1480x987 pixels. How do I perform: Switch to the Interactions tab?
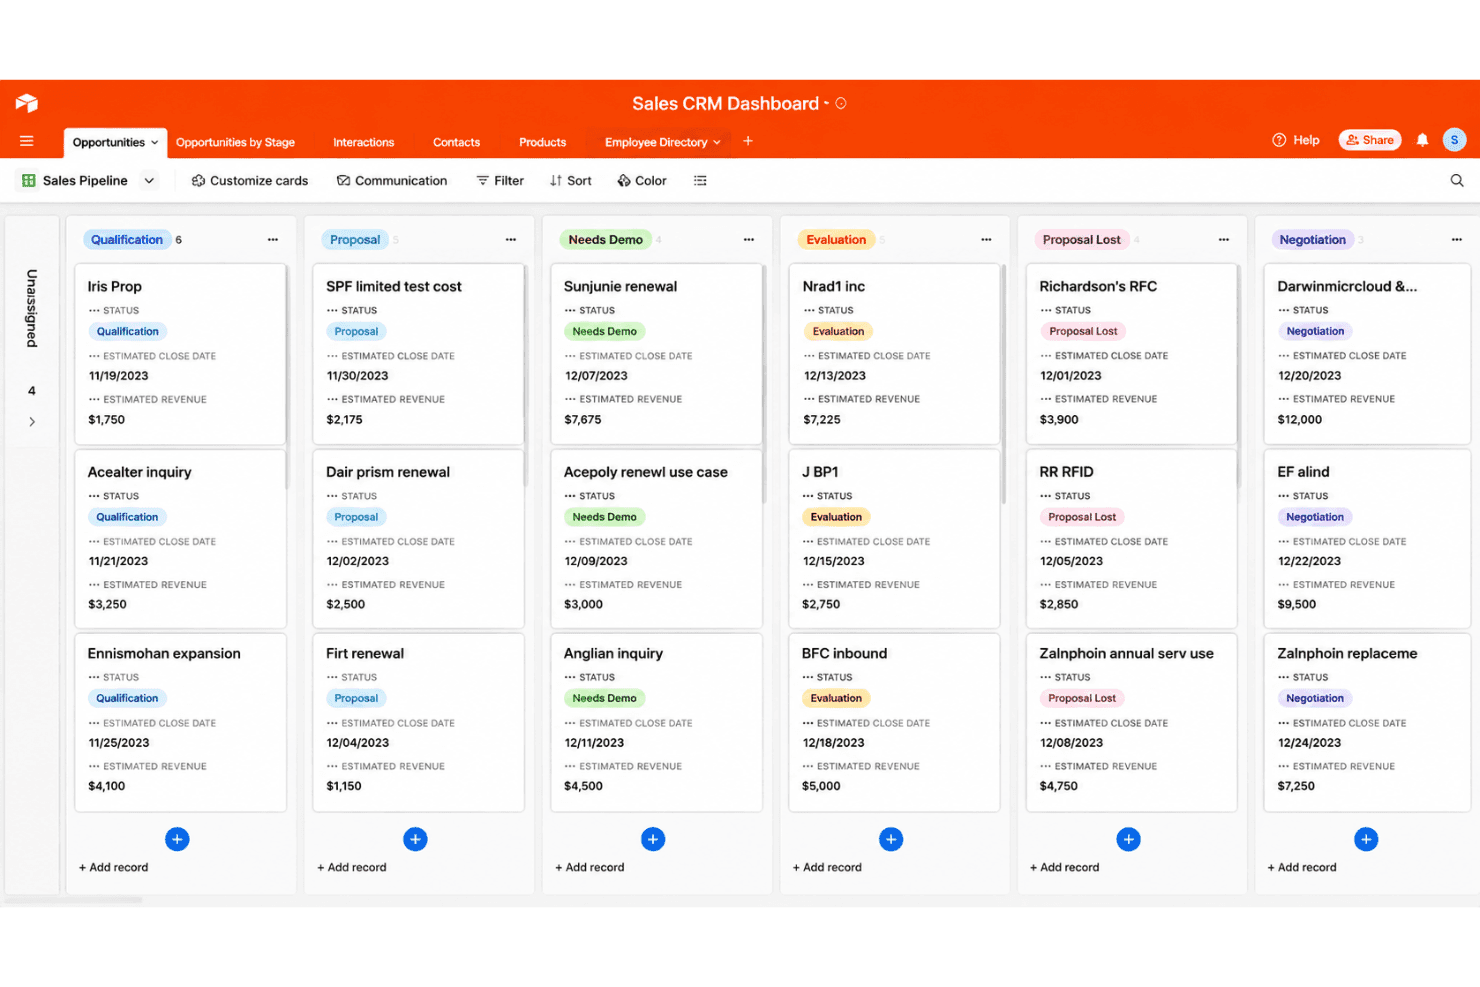364,142
